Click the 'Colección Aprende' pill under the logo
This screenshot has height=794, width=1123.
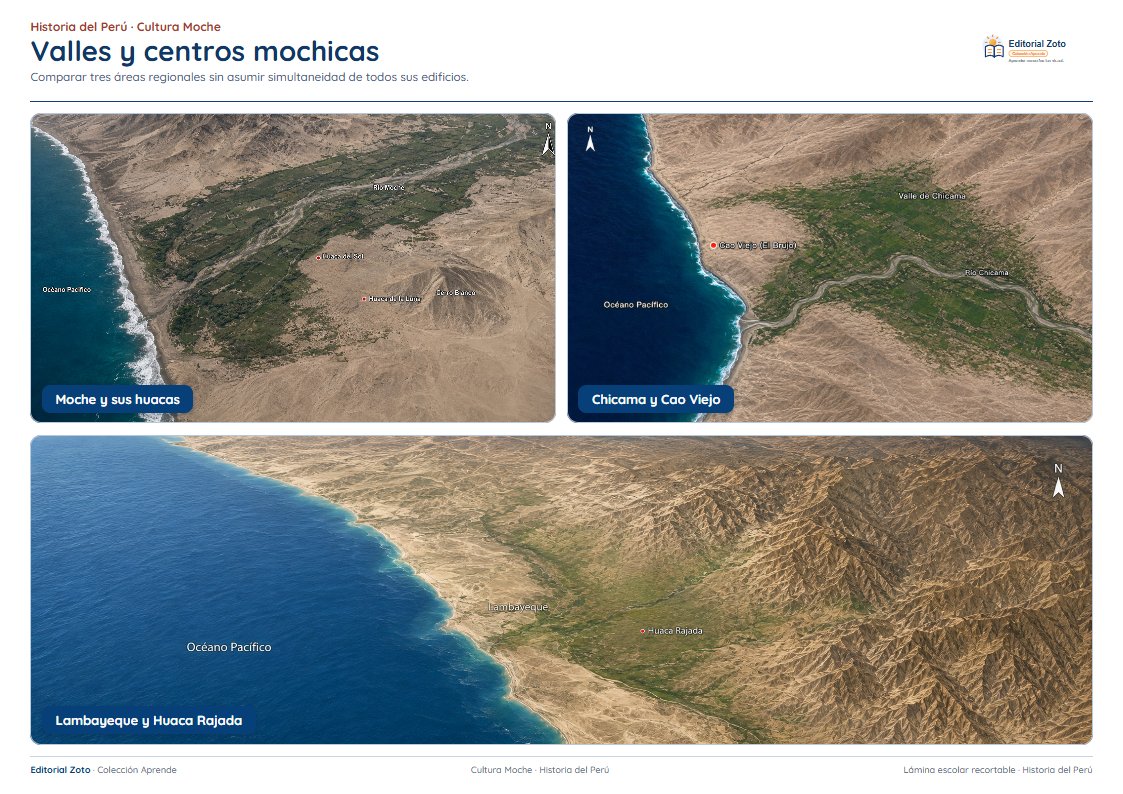(x=1028, y=54)
